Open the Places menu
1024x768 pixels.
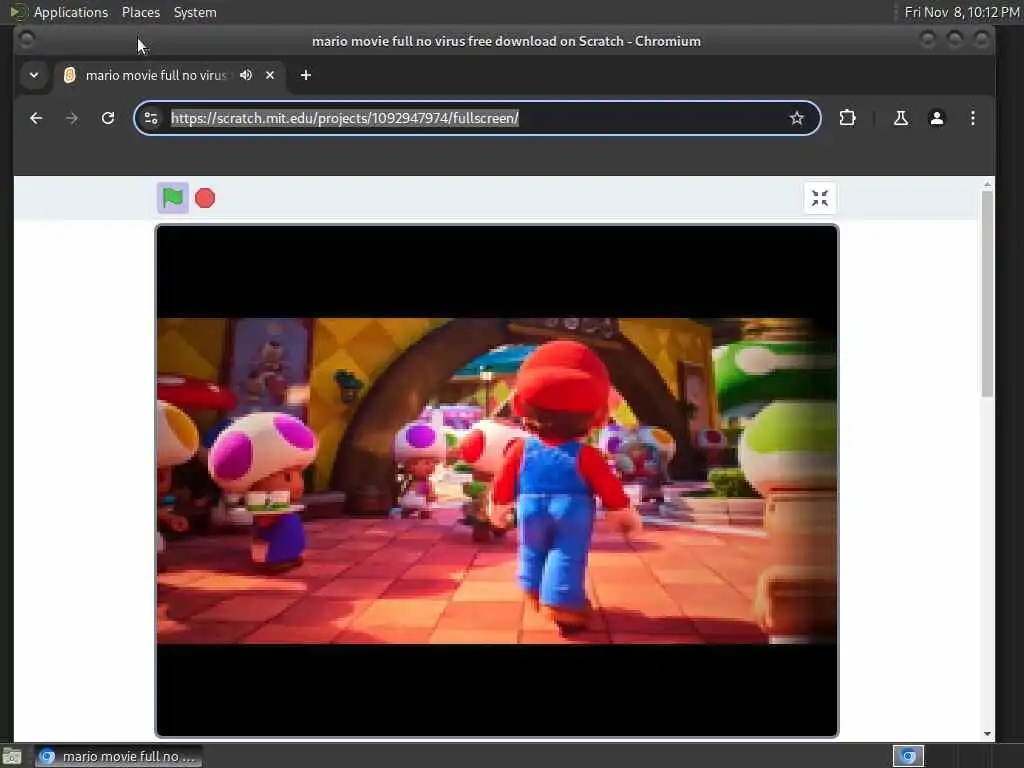140,12
